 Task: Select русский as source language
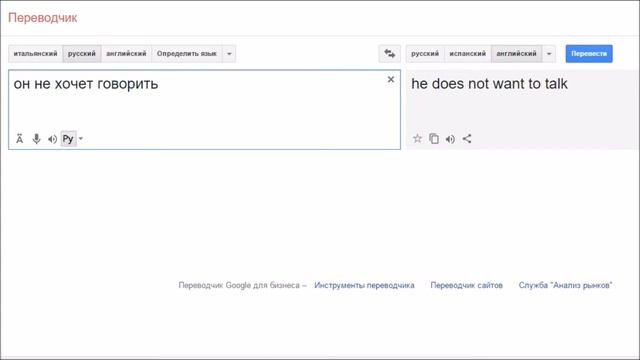coord(82,53)
